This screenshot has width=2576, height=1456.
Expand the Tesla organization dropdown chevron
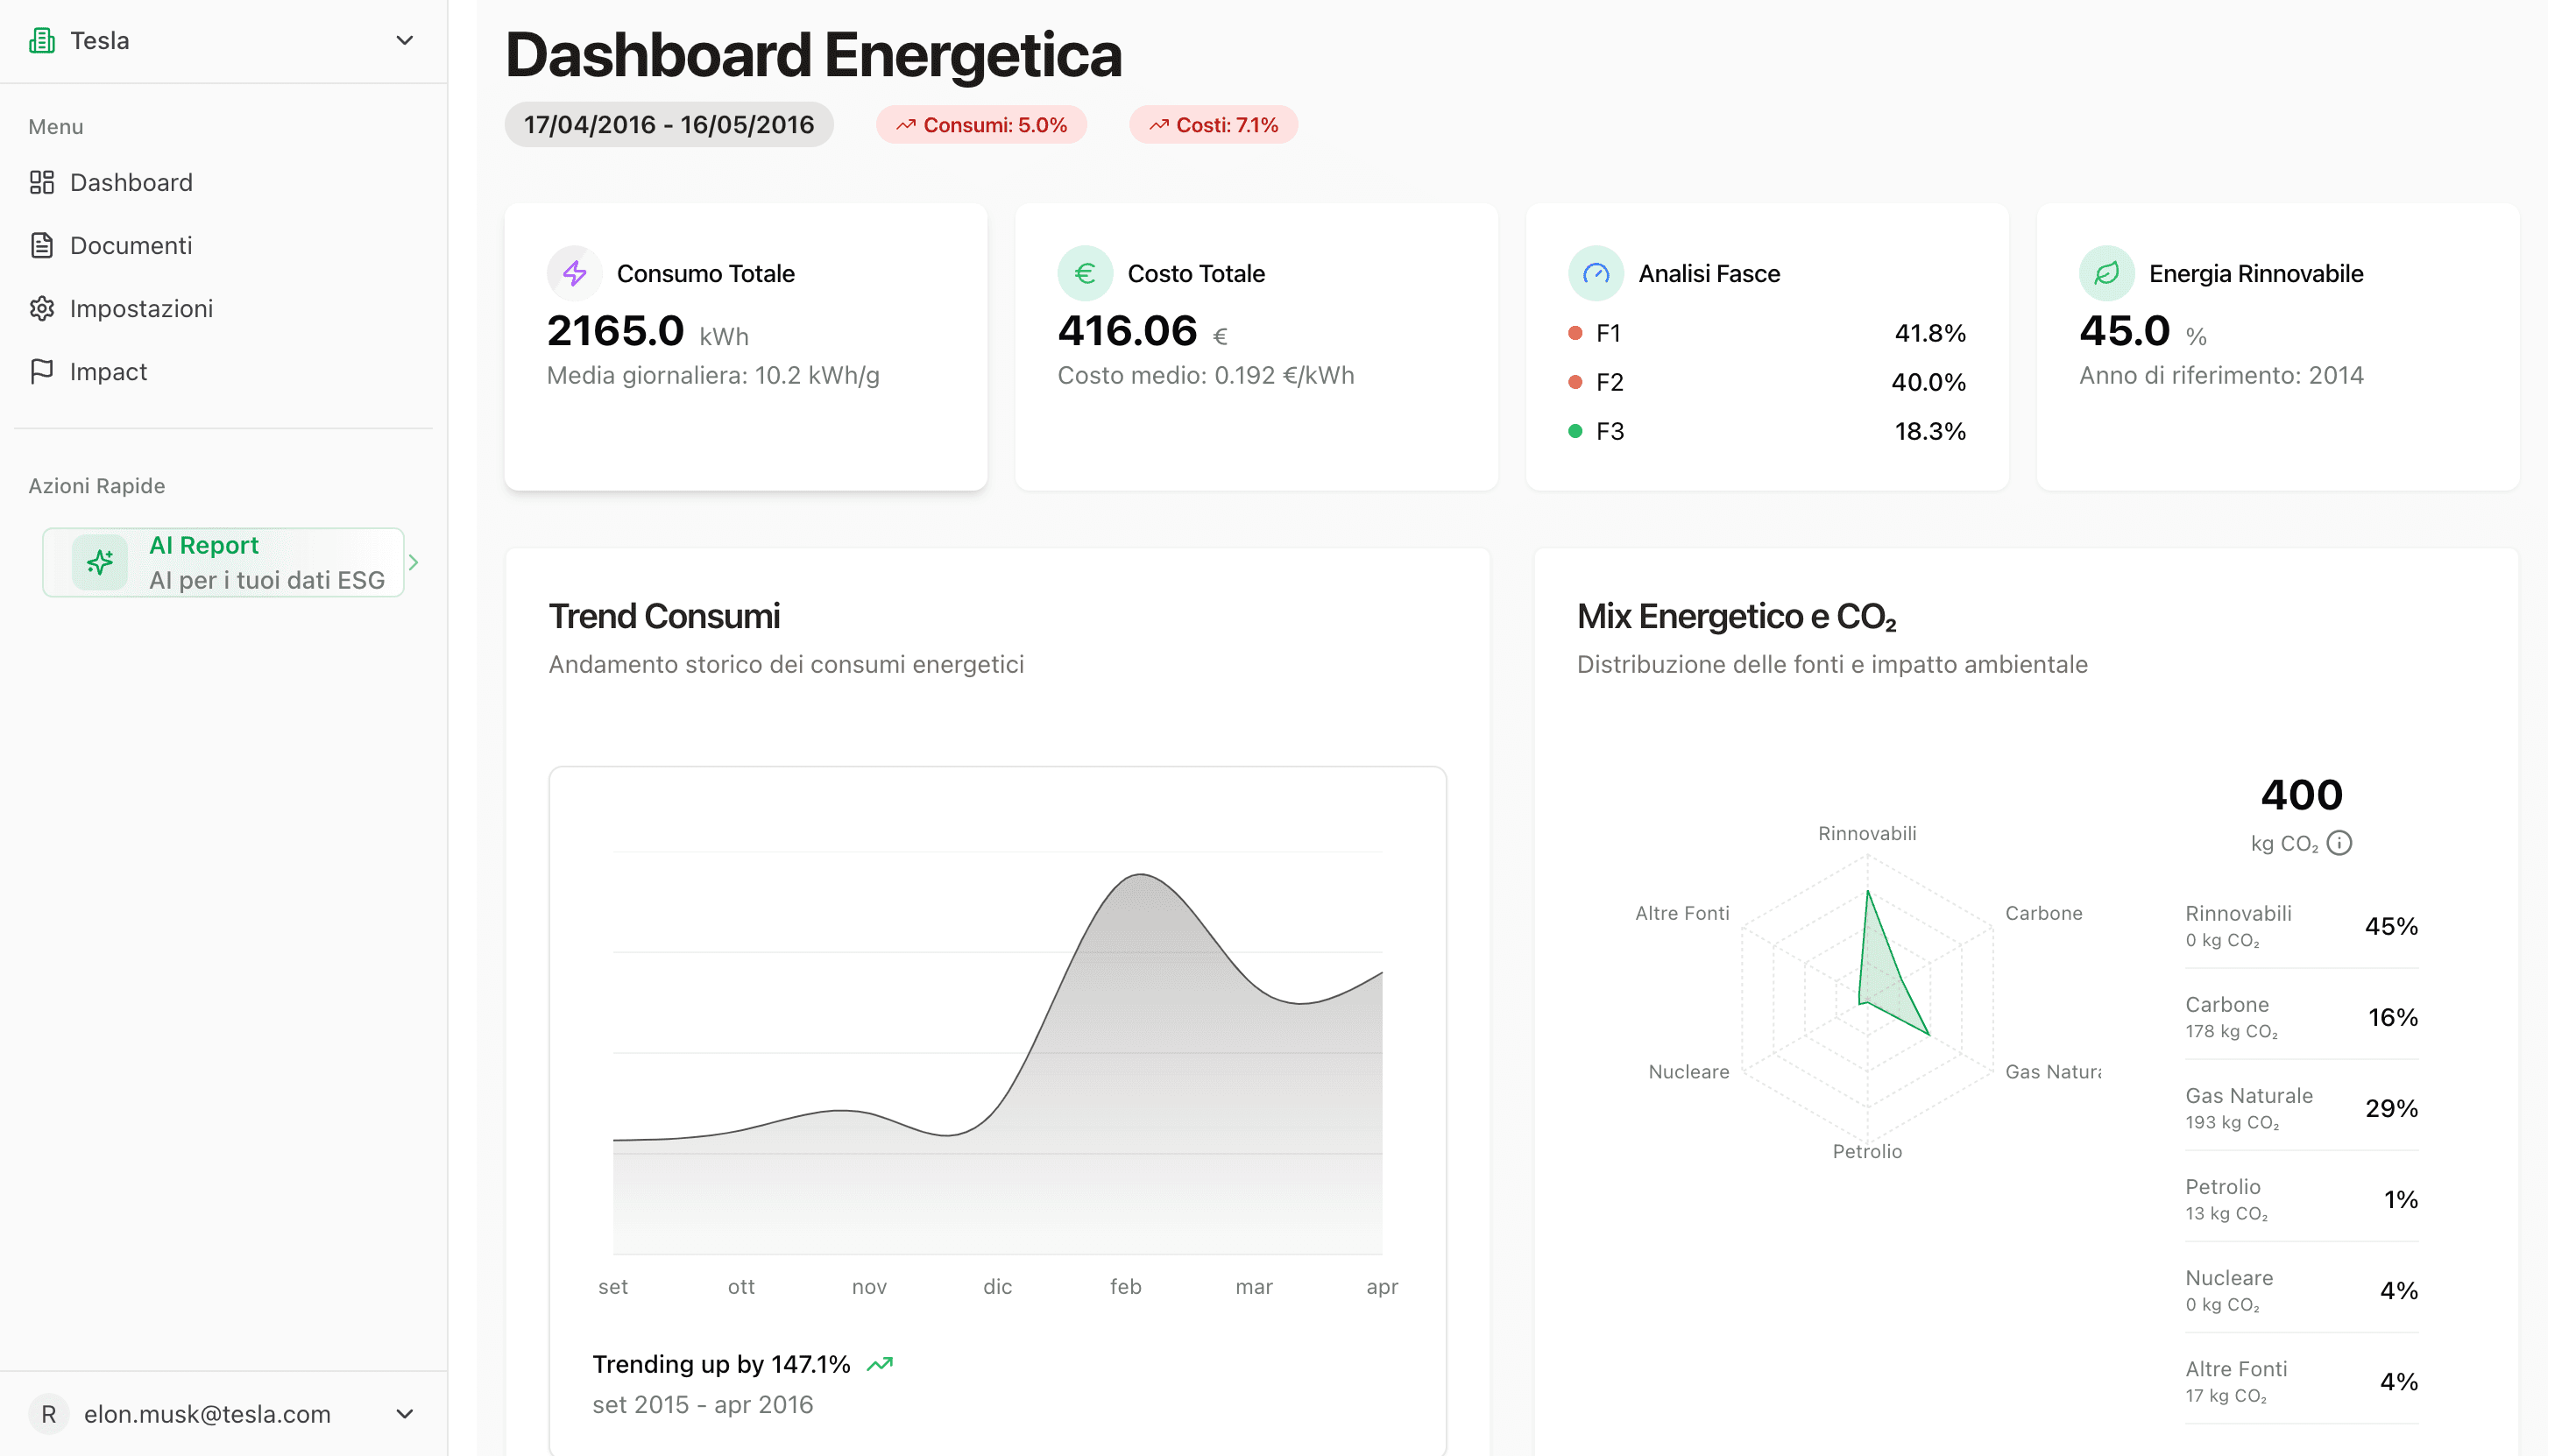coord(404,40)
